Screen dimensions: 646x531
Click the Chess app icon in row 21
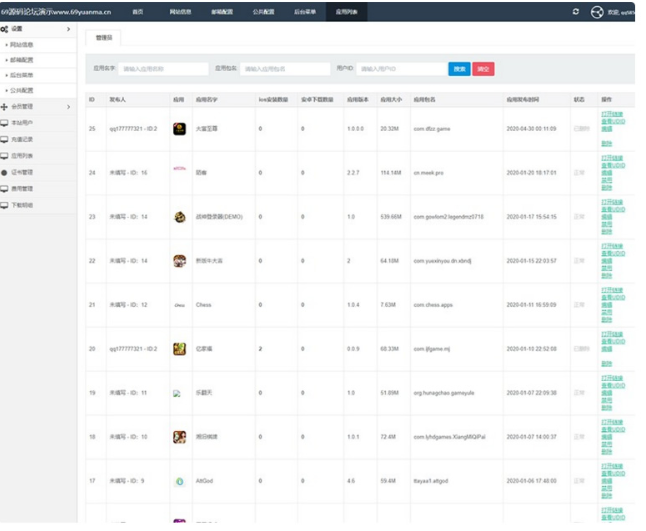pos(179,305)
